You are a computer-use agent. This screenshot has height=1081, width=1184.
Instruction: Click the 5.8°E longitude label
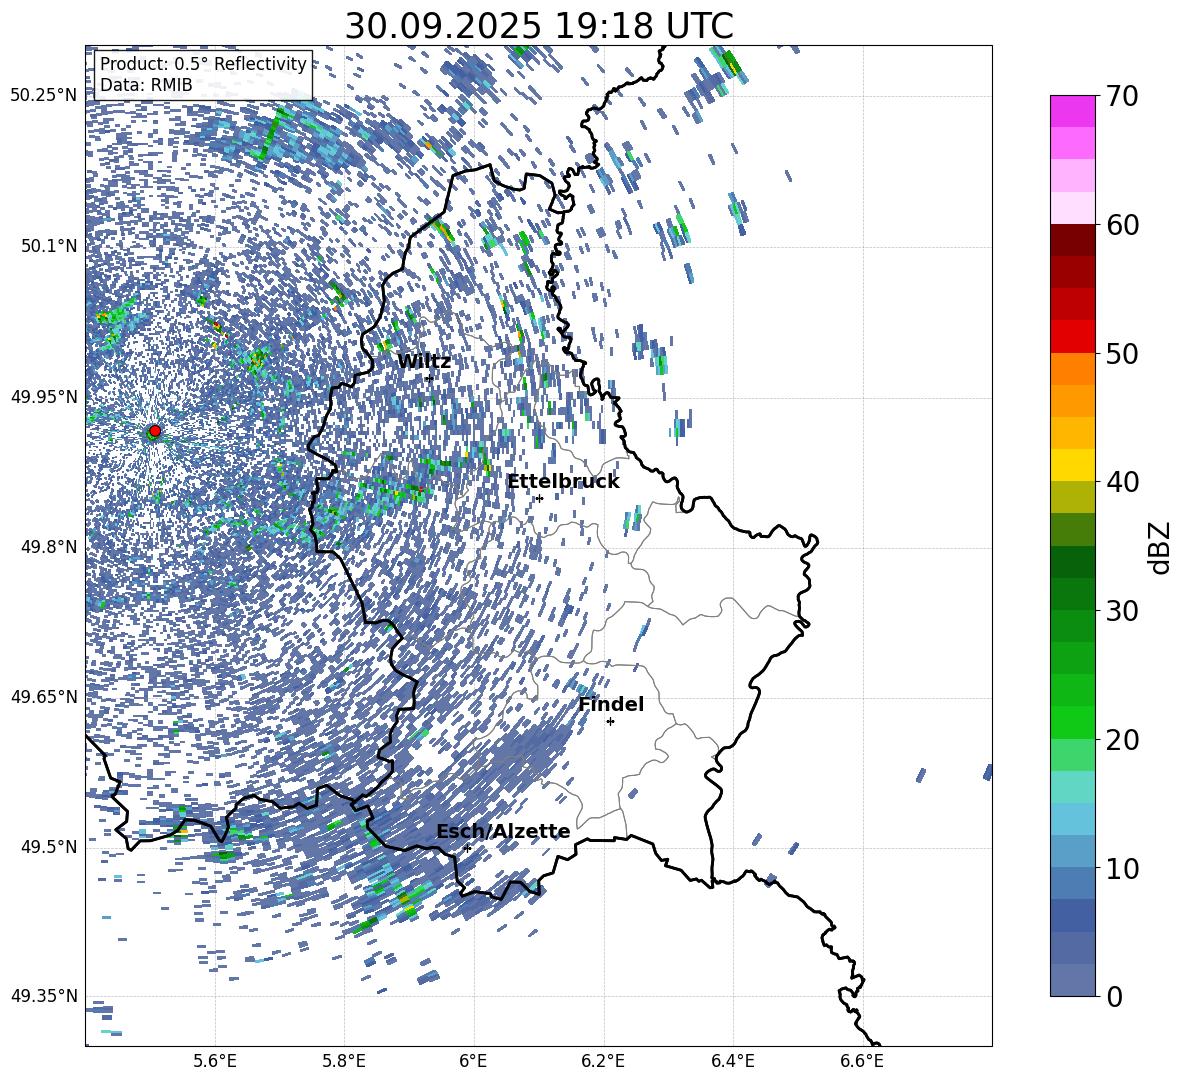click(x=344, y=1062)
